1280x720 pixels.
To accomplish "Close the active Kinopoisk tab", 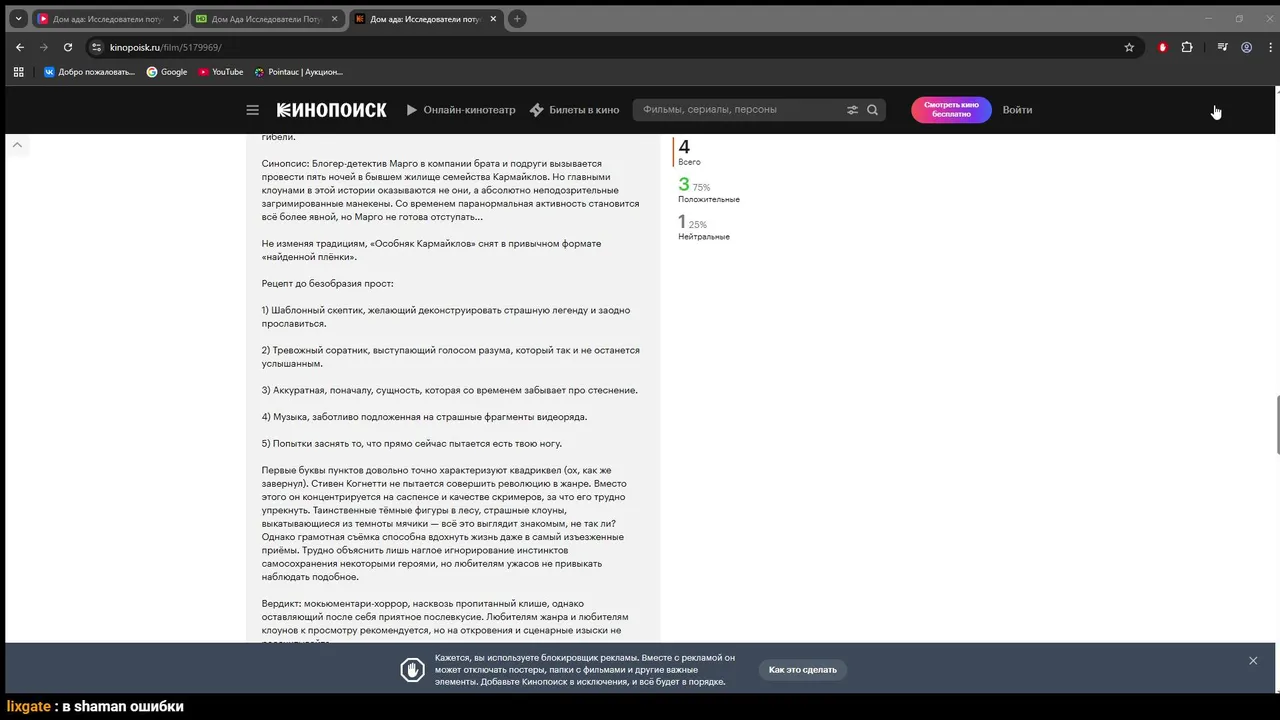I will click(x=492, y=19).
